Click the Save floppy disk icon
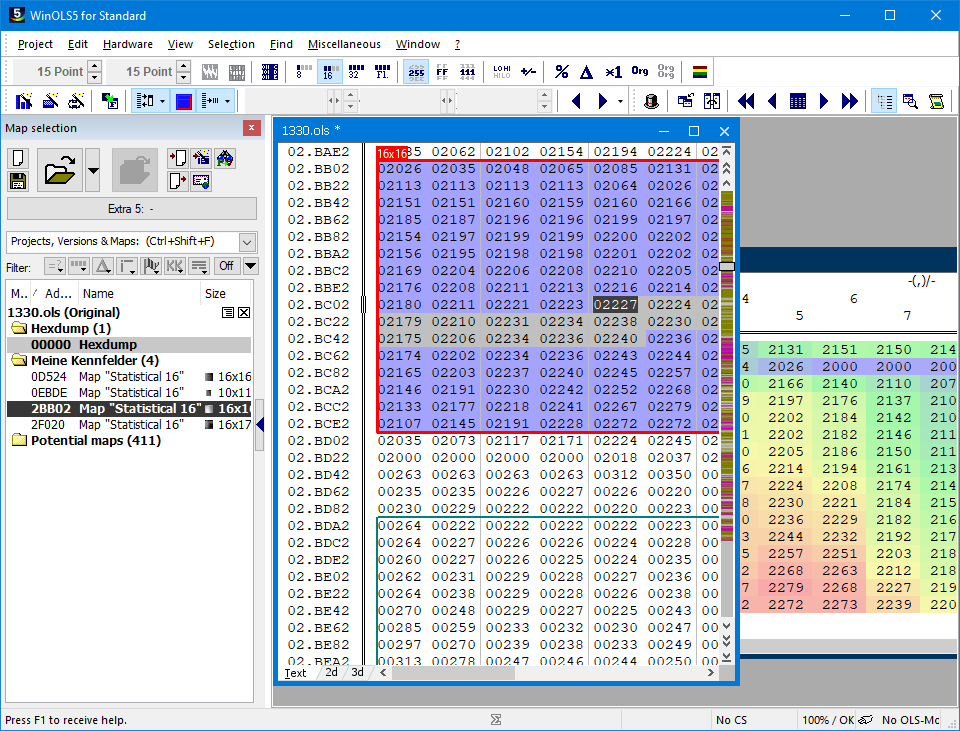The image size is (960, 731). coord(18,181)
